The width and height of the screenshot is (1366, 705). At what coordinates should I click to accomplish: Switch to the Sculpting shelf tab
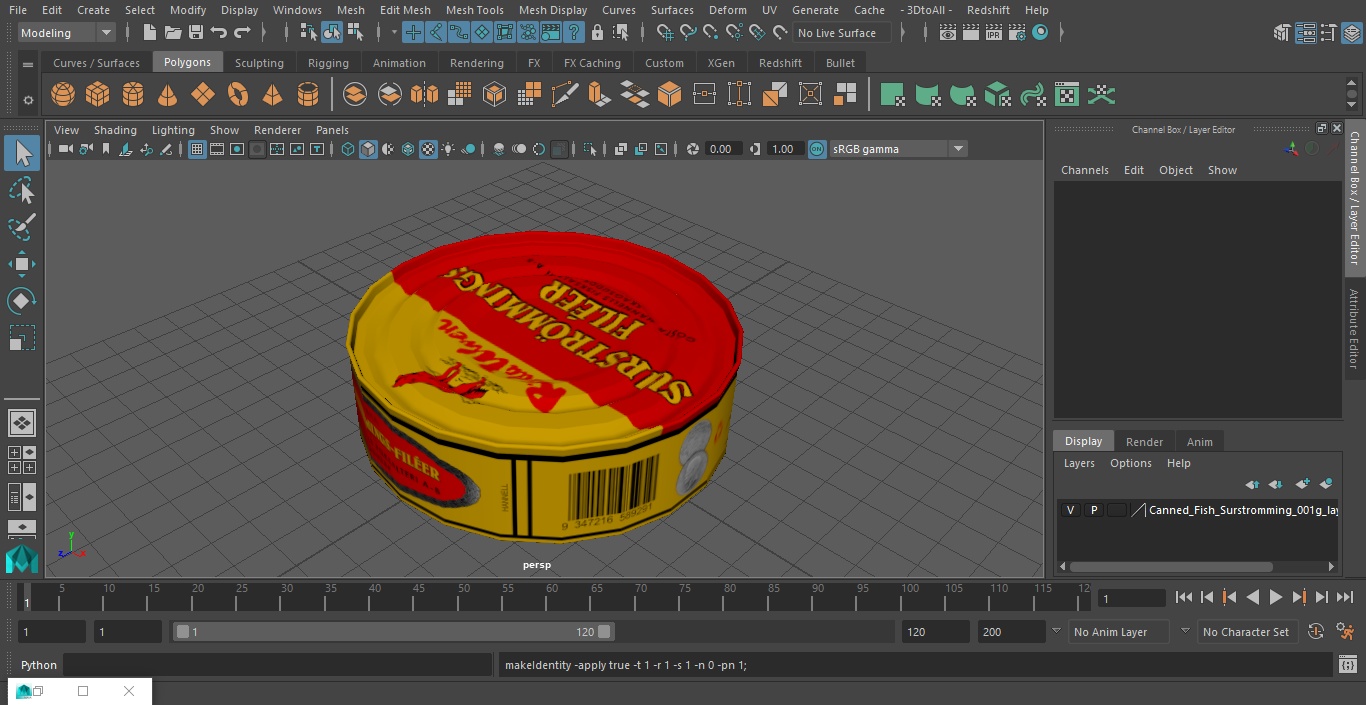coord(259,63)
